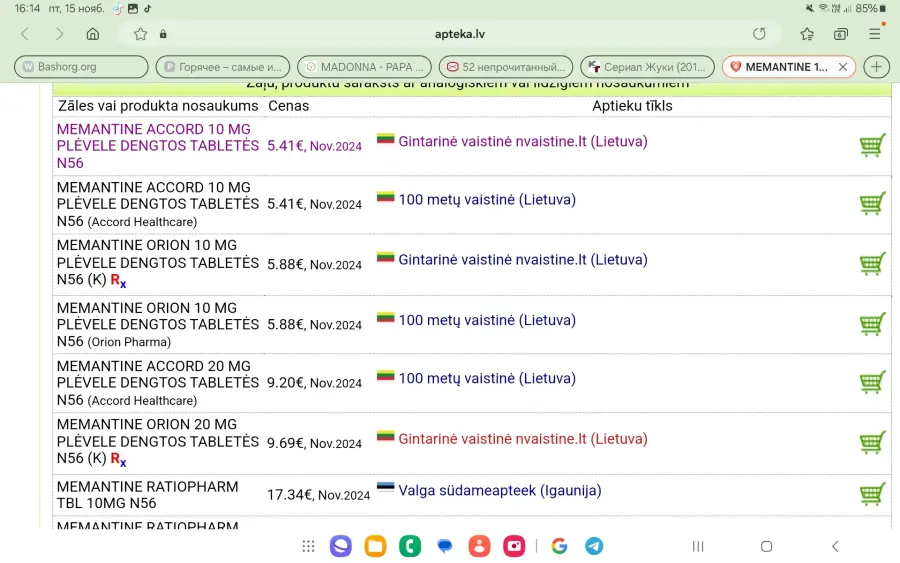Open the yellow files app in dock
The width and height of the screenshot is (900, 563).
pyautogui.click(x=375, y=546)
